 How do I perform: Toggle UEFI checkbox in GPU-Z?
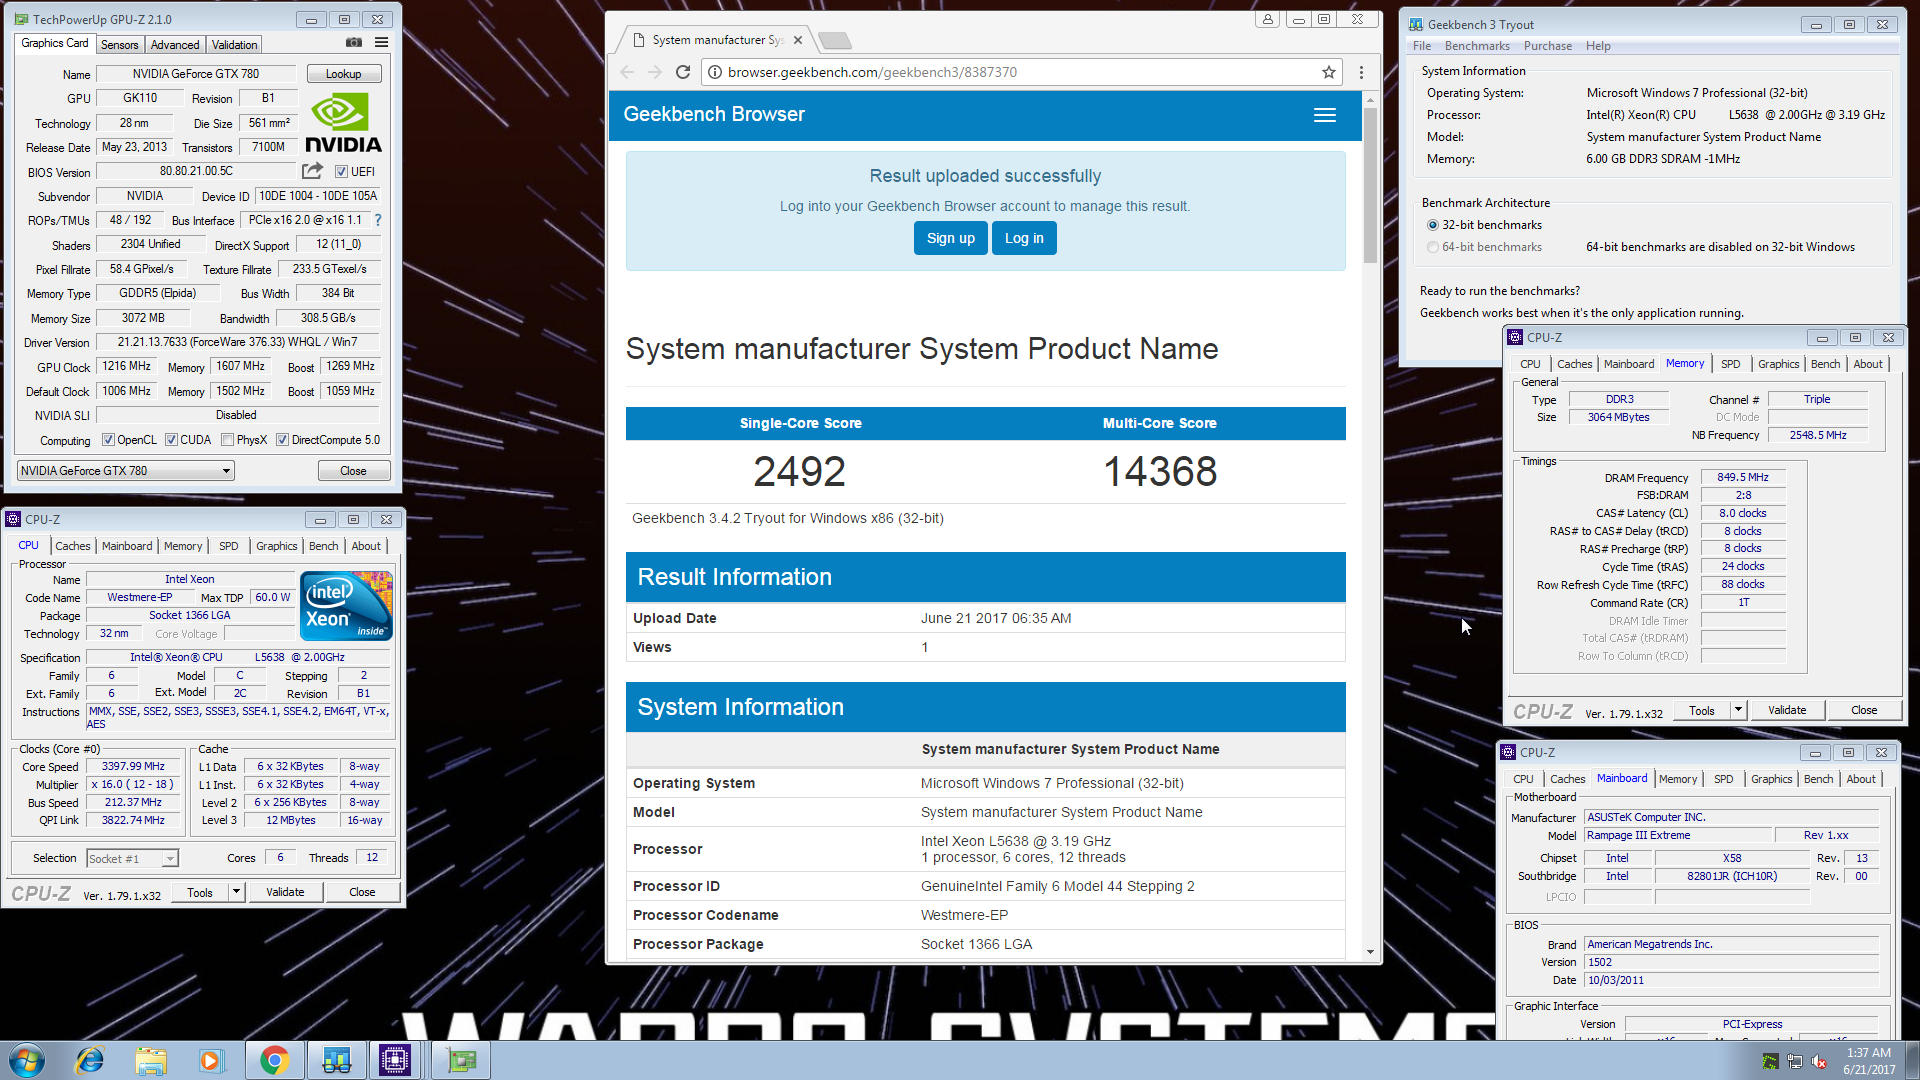coord(341,172)
